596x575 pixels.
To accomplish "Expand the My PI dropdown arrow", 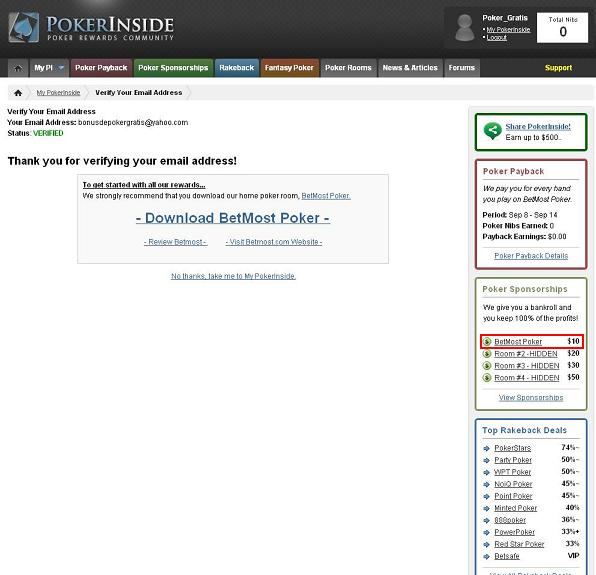I will 61,68.
